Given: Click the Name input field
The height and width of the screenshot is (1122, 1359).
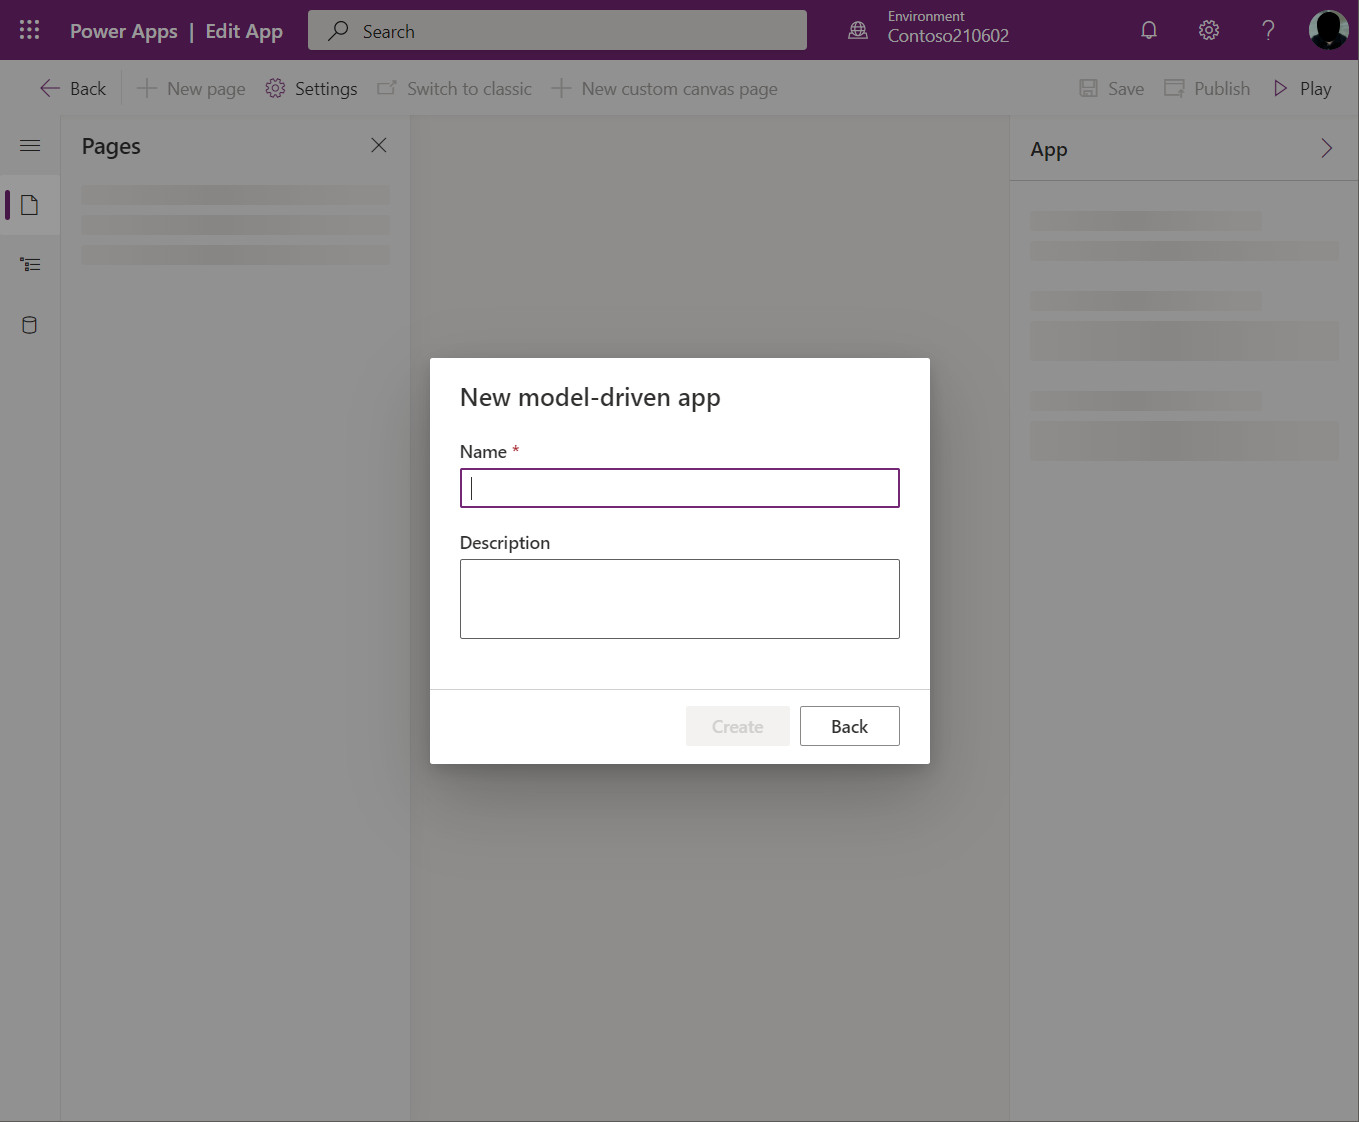Looking at the screenshot, I should (x=679, y=488).
